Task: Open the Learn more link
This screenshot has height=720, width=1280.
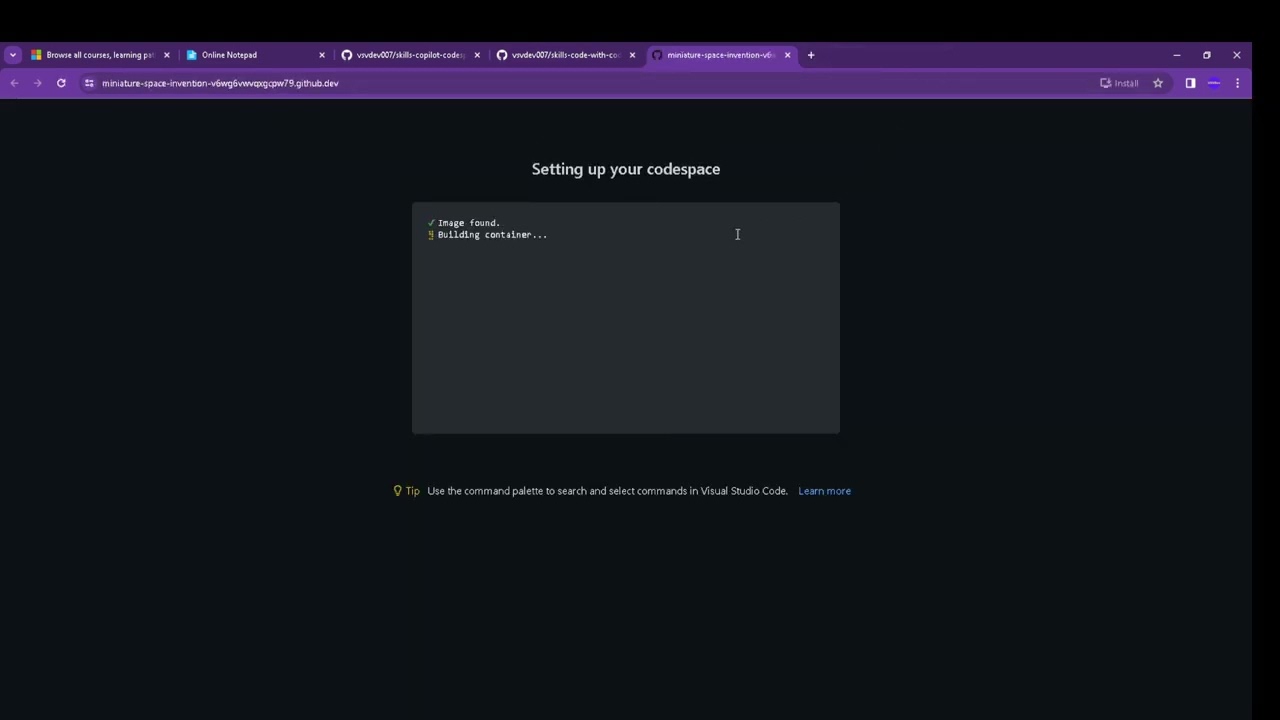Action: 824,491
